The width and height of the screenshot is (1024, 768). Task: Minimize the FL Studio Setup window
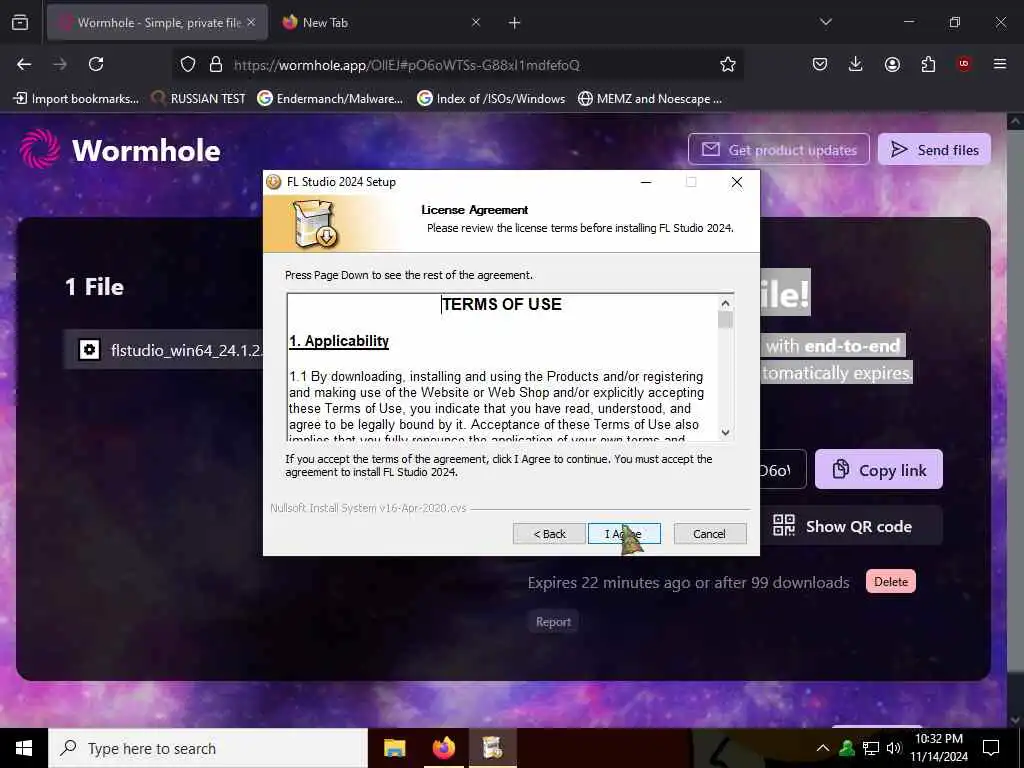click(646, 182)
